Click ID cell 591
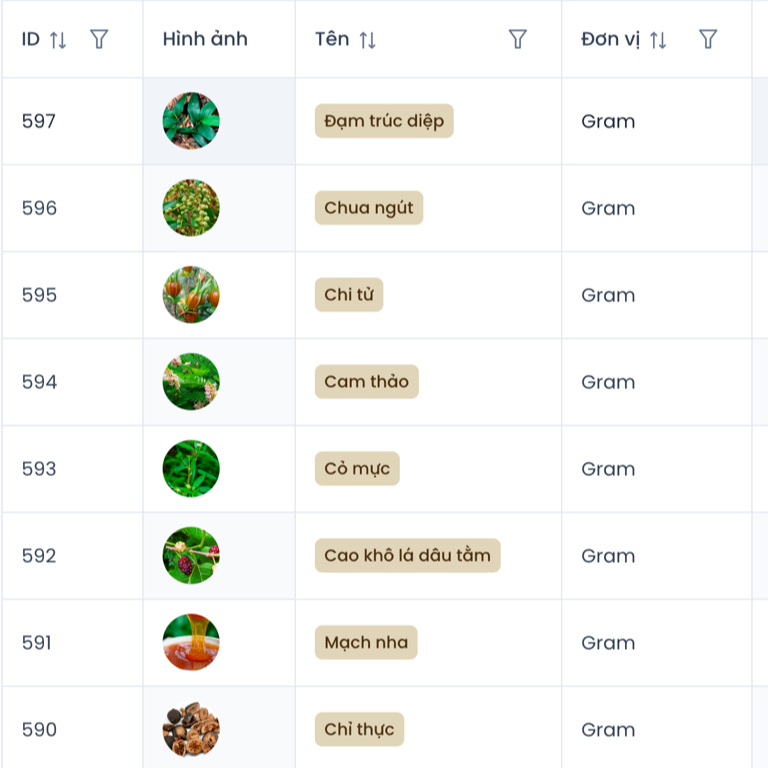The height and width of the screenshot is (768, 768). click(37, 643)
